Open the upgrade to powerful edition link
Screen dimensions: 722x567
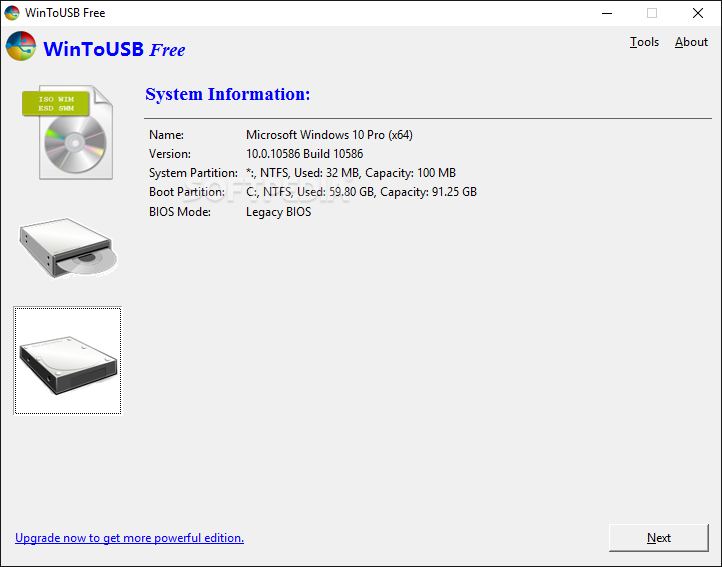129,538
